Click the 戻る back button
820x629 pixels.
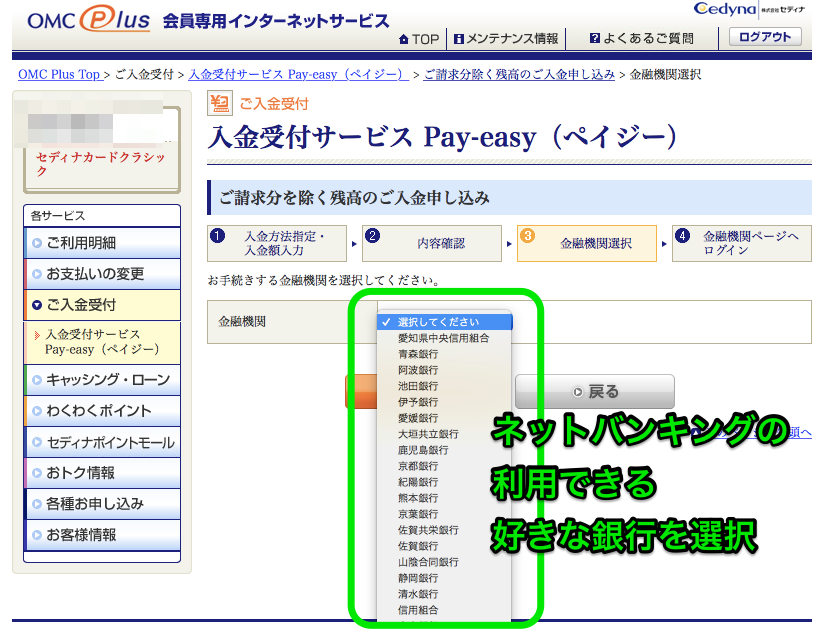[x=595, y=391]
